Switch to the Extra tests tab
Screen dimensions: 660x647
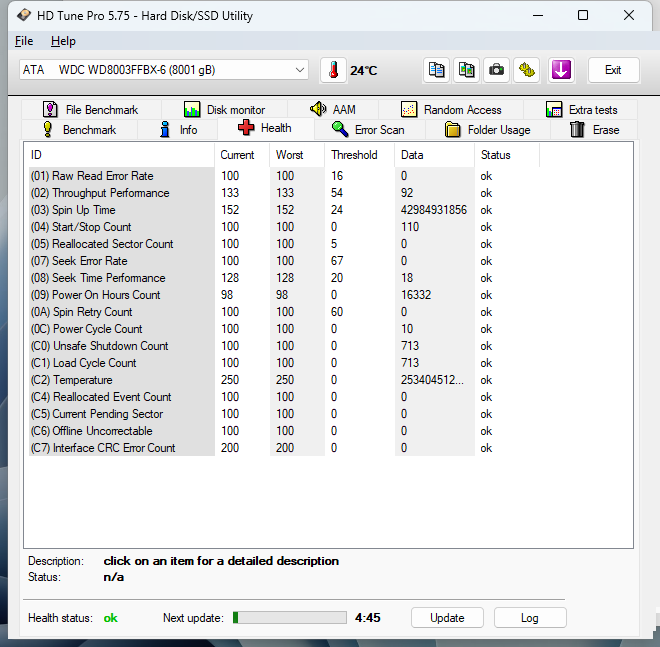[x=581, y=110]
